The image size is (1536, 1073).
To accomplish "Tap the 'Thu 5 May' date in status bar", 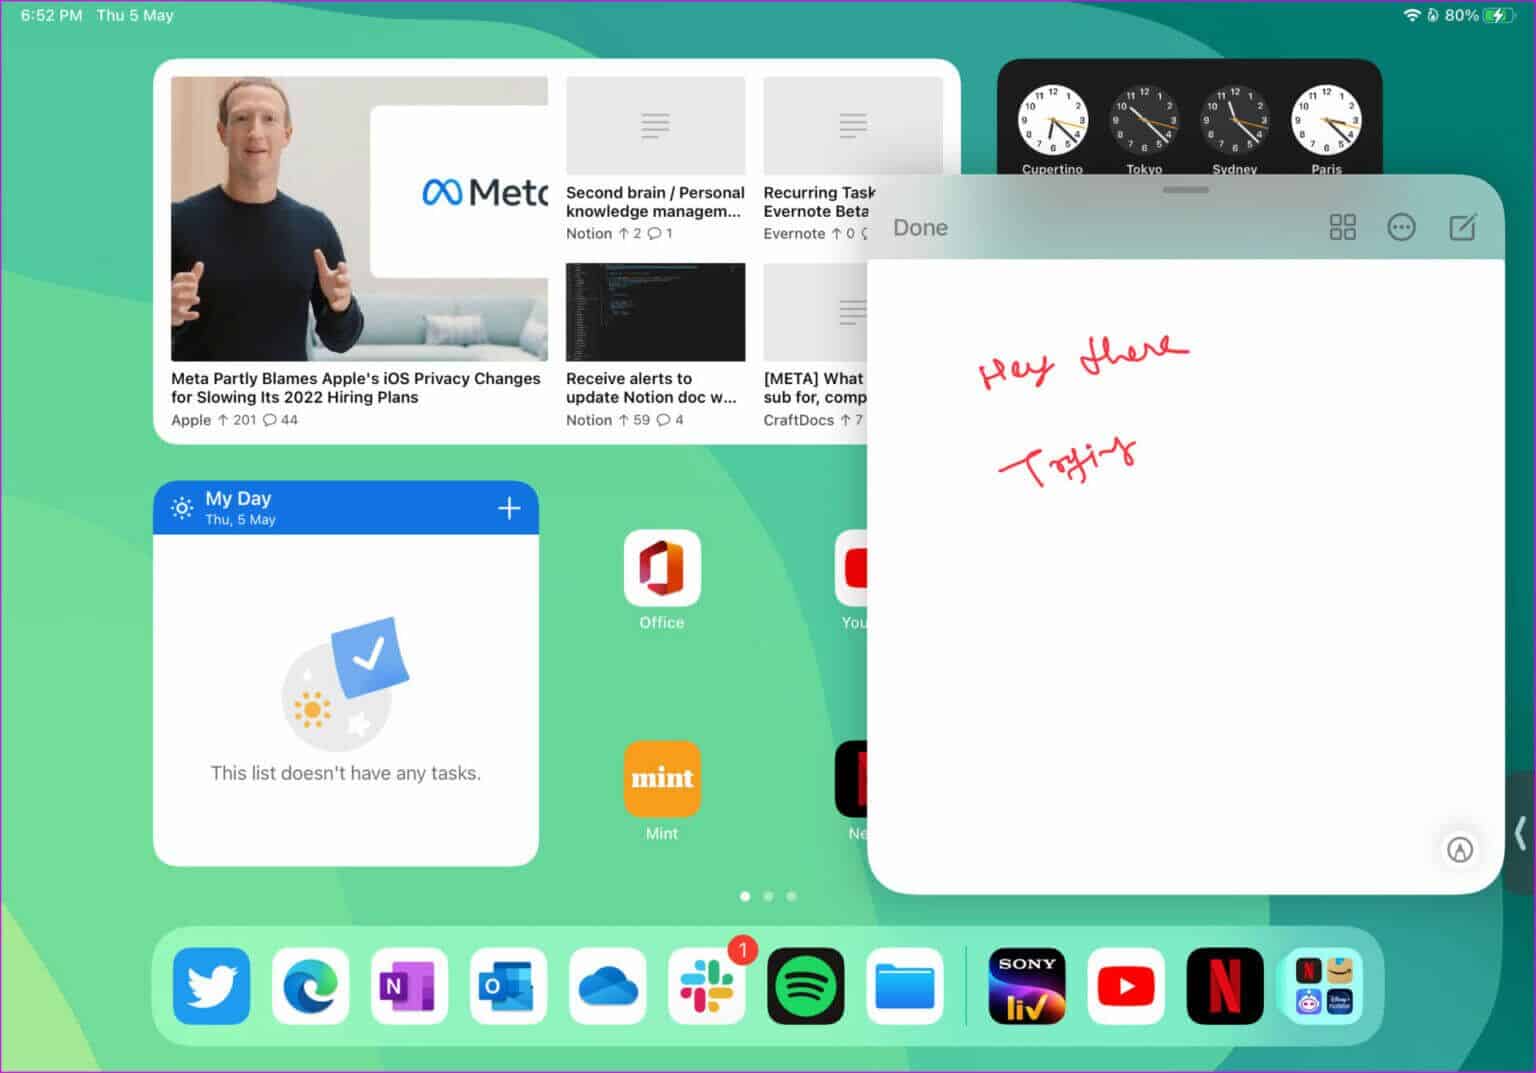I will point(135,16).
